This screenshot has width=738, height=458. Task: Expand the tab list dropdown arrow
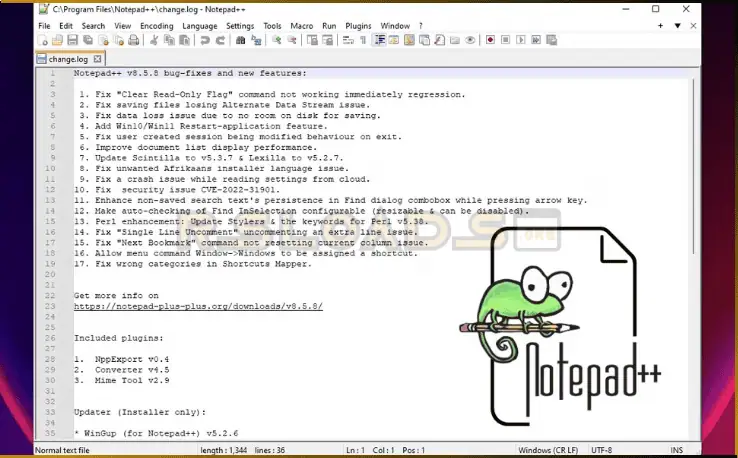click(x=677, y=26)
